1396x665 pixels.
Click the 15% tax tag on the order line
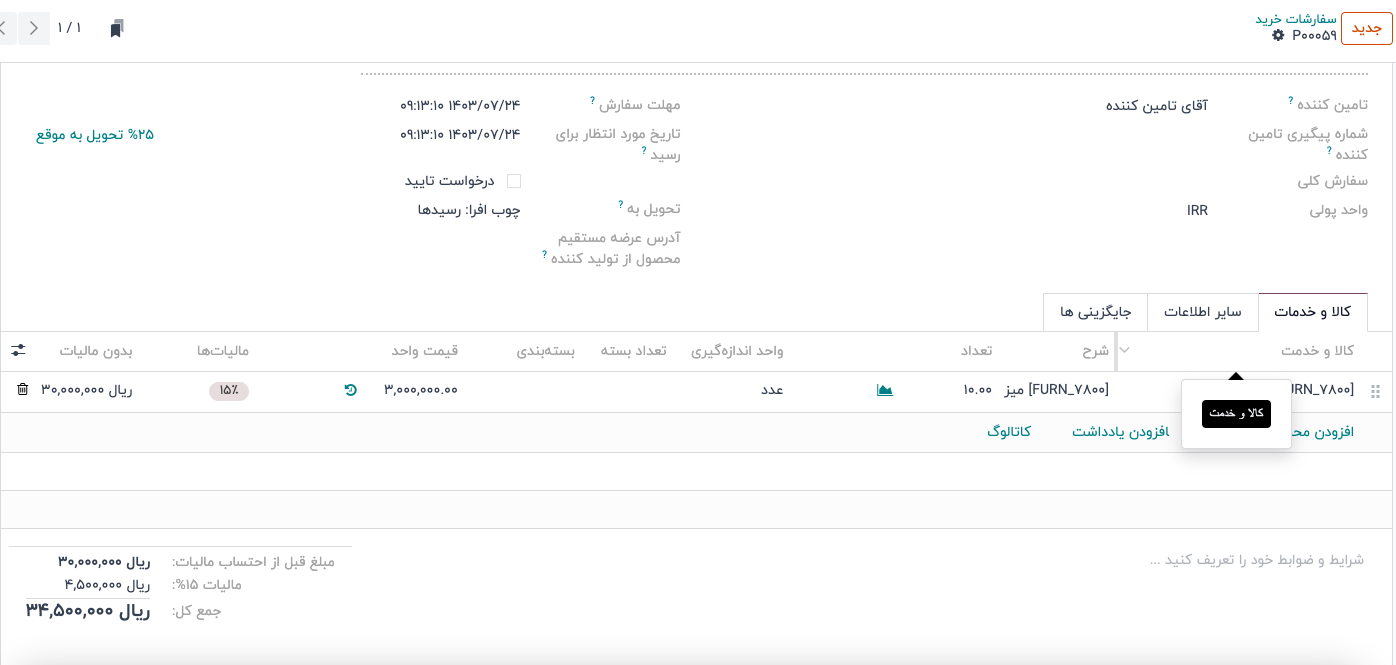pyautogui.click(x=229, y=391)
